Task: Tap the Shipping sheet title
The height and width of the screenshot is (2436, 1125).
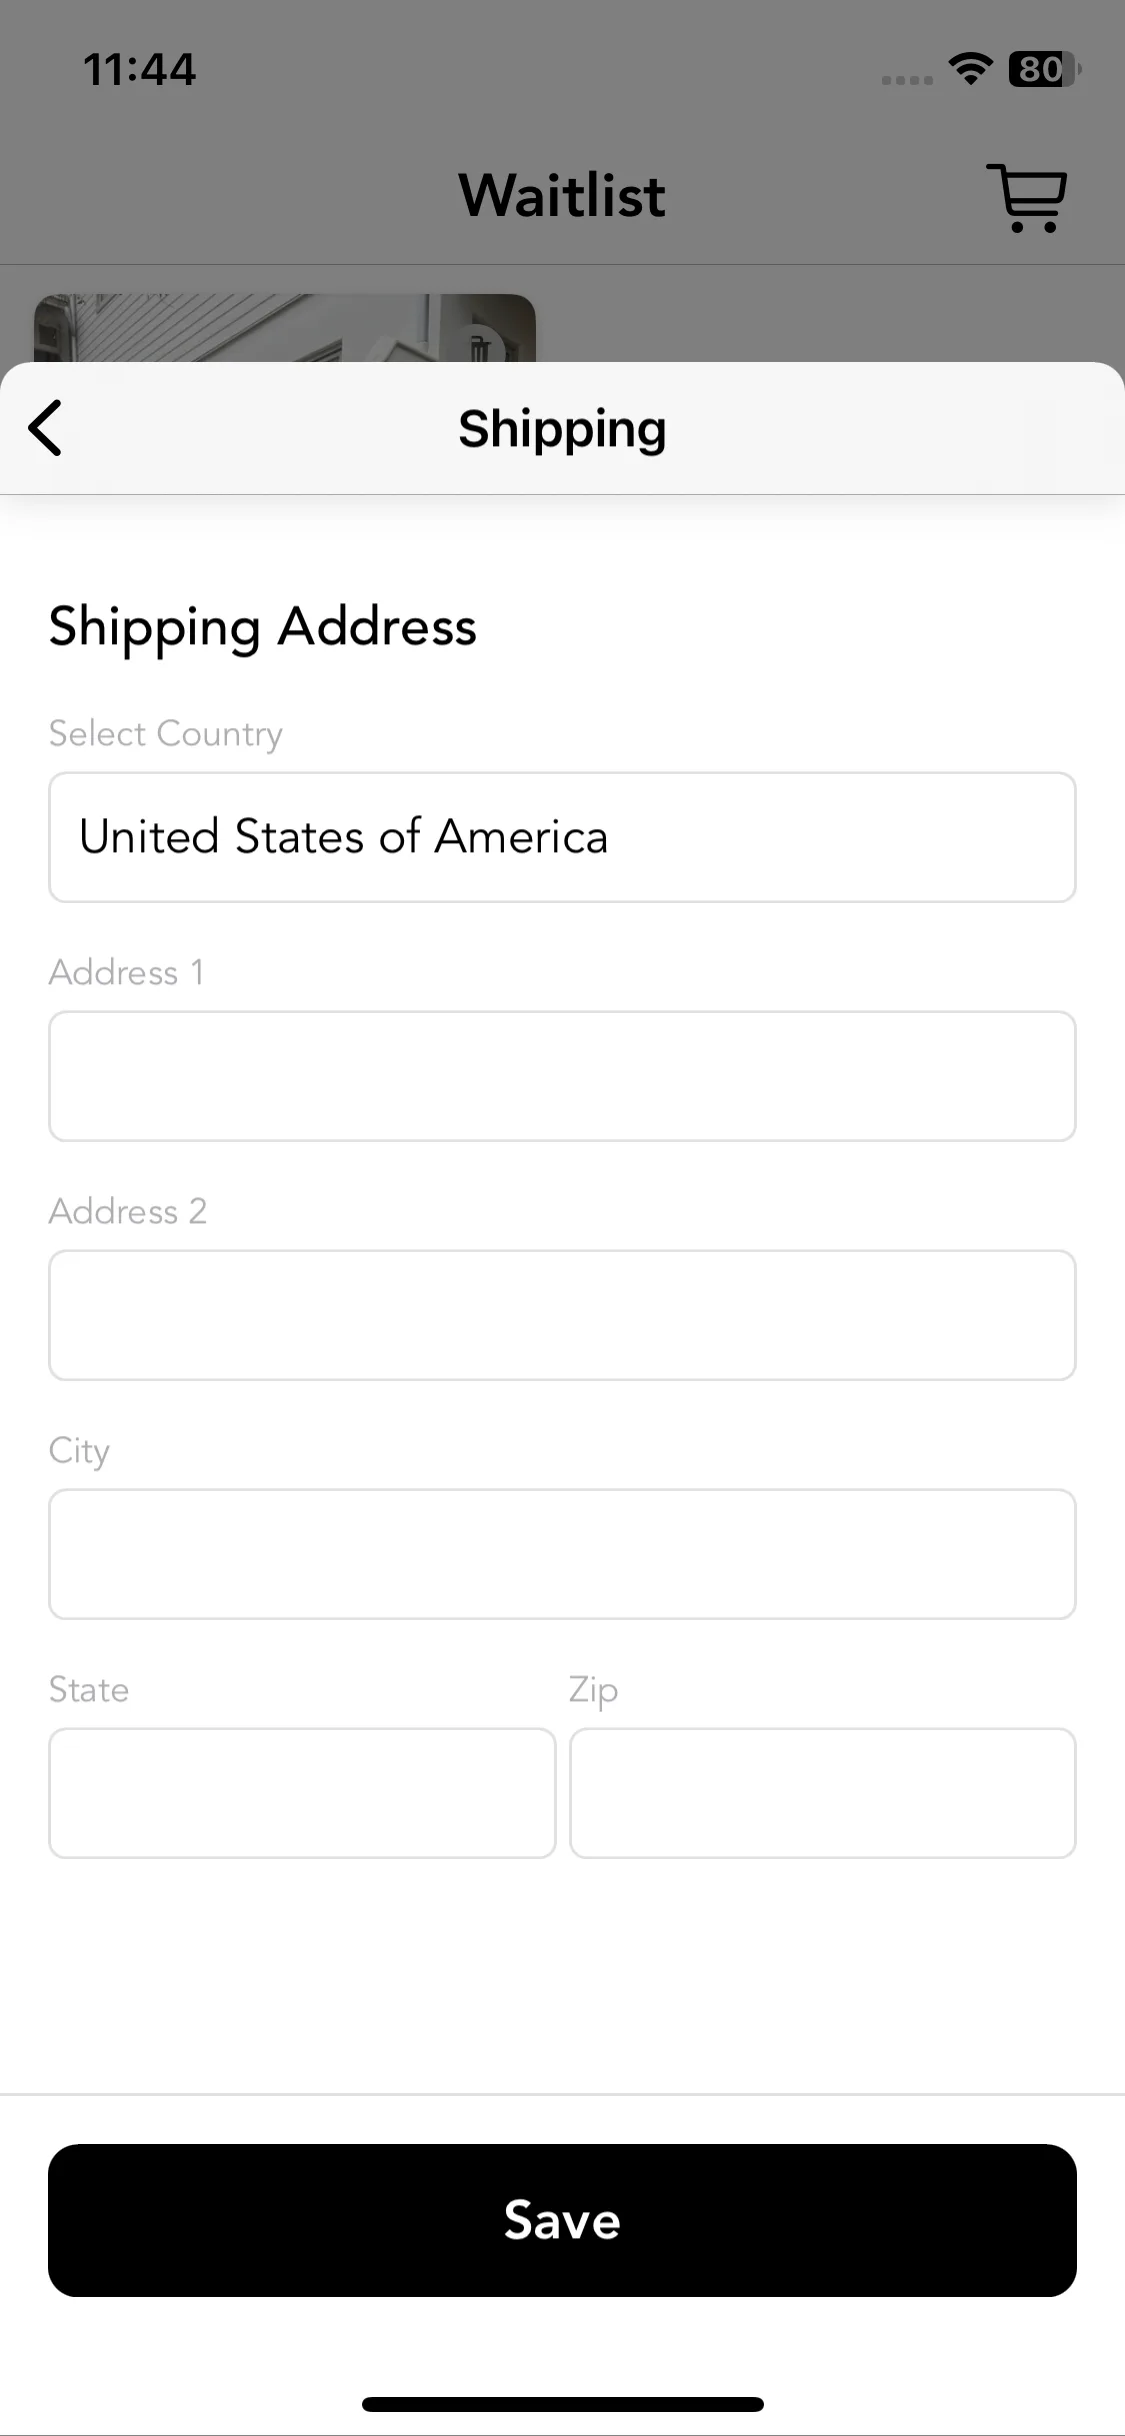Action: [562, 429]
